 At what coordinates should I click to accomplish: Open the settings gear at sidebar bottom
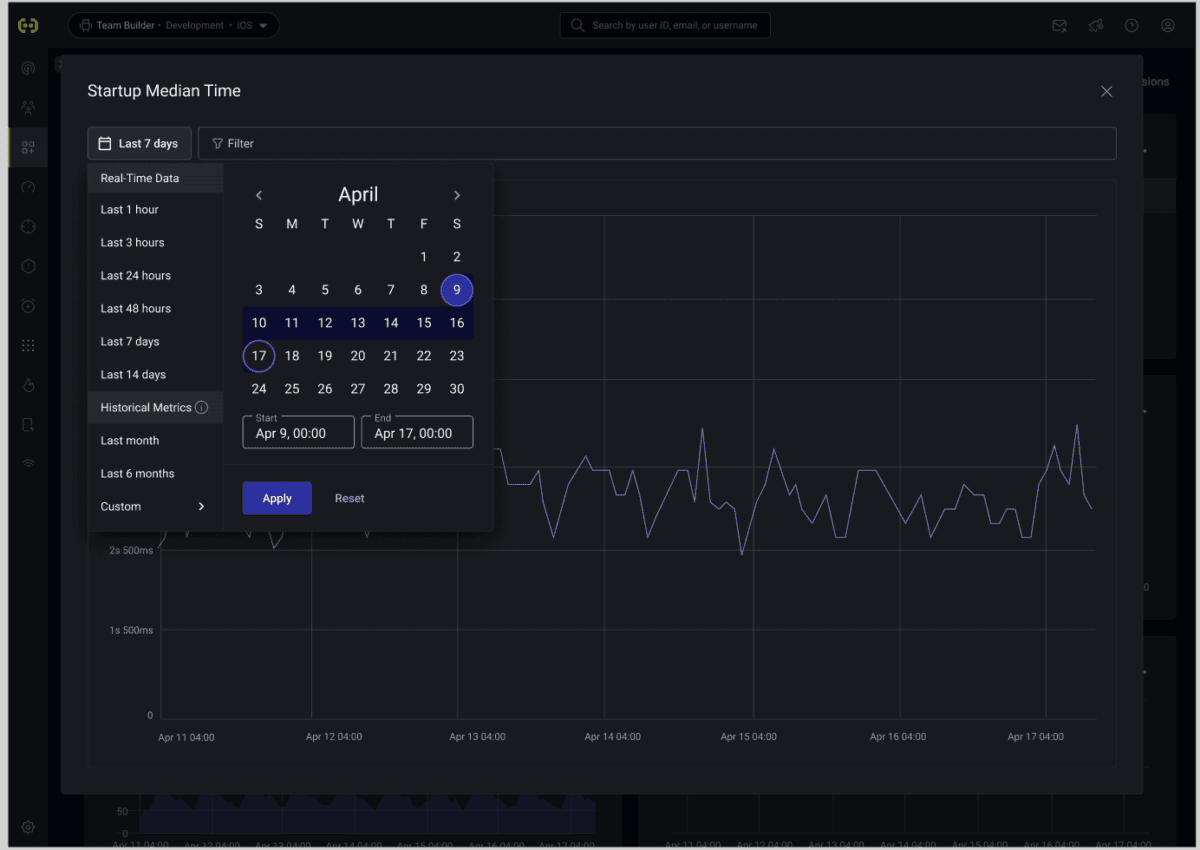[x=28, y=827]
